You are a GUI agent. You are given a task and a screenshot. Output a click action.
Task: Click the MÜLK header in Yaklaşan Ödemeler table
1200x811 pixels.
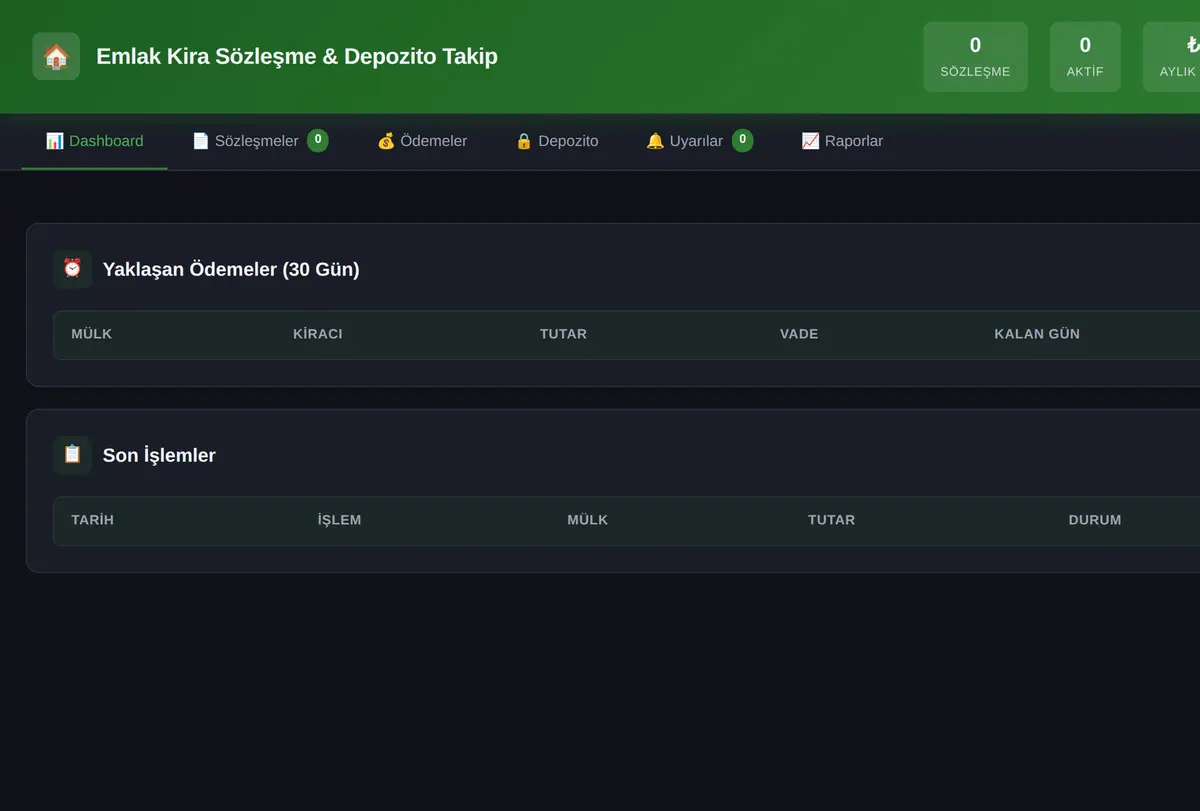coord(92,334)
